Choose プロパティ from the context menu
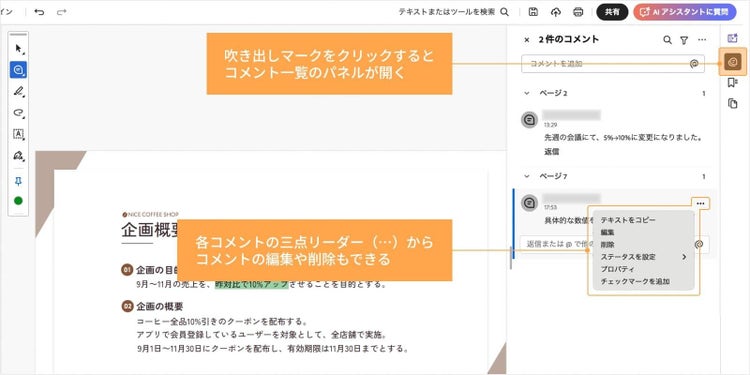 pyautogui.click(x=618, y=269)
